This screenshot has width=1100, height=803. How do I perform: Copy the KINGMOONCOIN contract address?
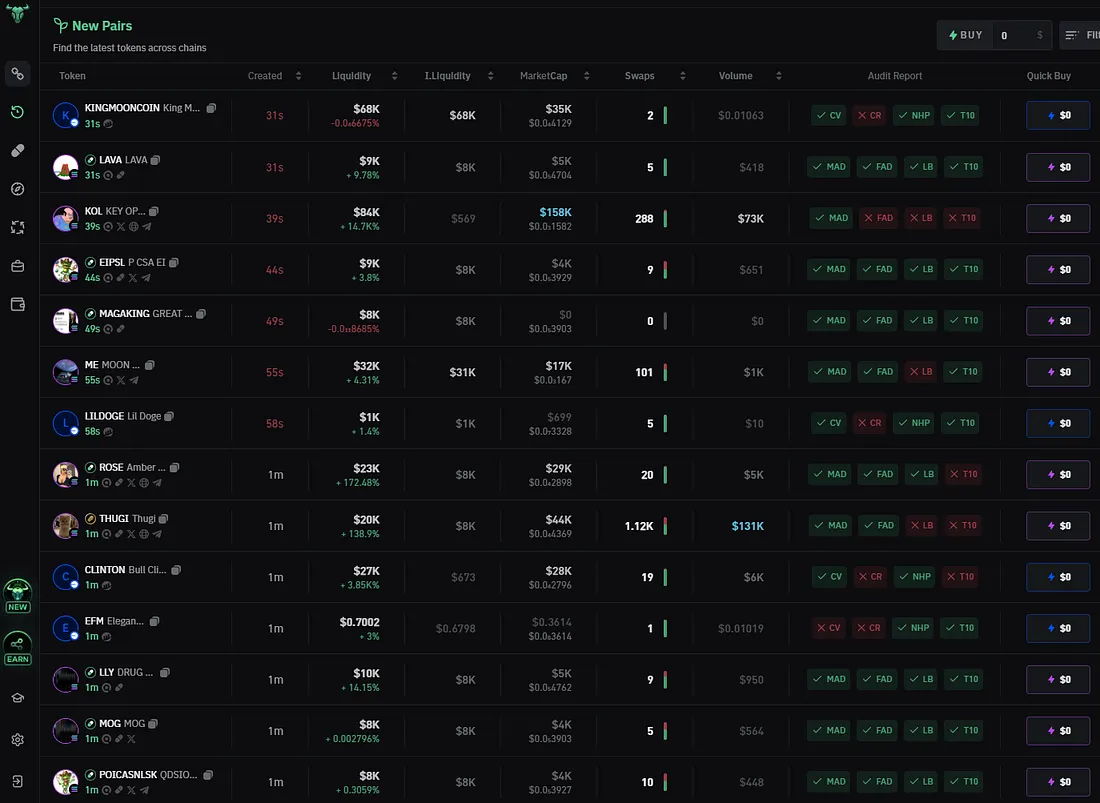(x=211, y=108)
